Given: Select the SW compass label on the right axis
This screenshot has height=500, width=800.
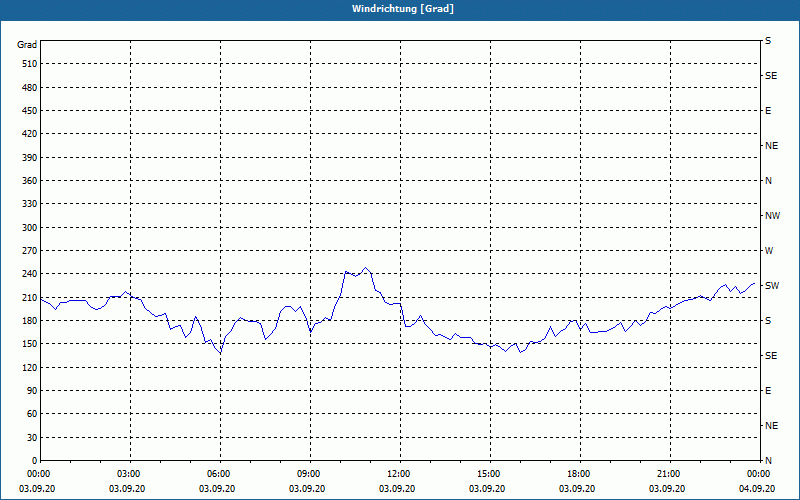Looking at the screenshot, I should pos(772,286).
